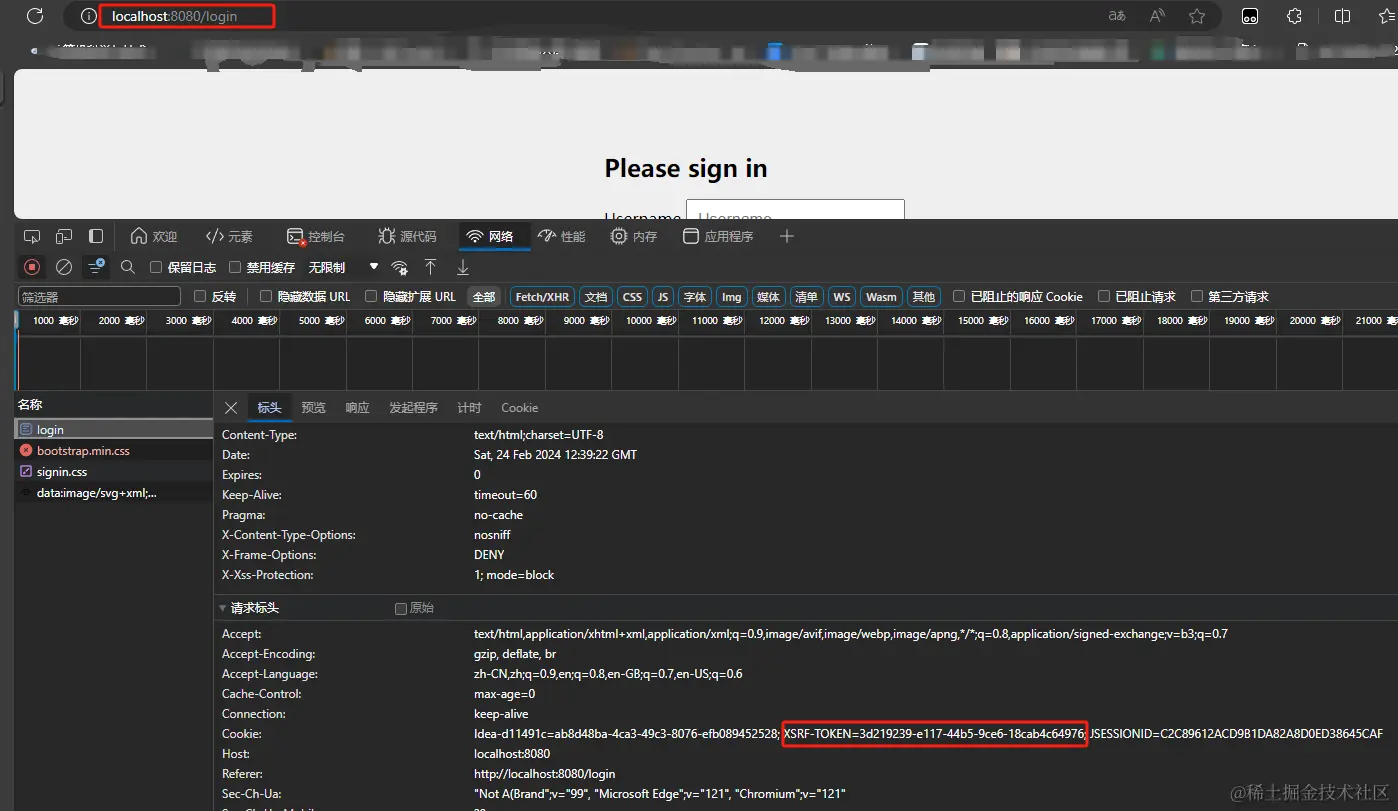Stop recording network log
The width and height of the screenshot is (1398, 811).
click(x=32, y=267)
